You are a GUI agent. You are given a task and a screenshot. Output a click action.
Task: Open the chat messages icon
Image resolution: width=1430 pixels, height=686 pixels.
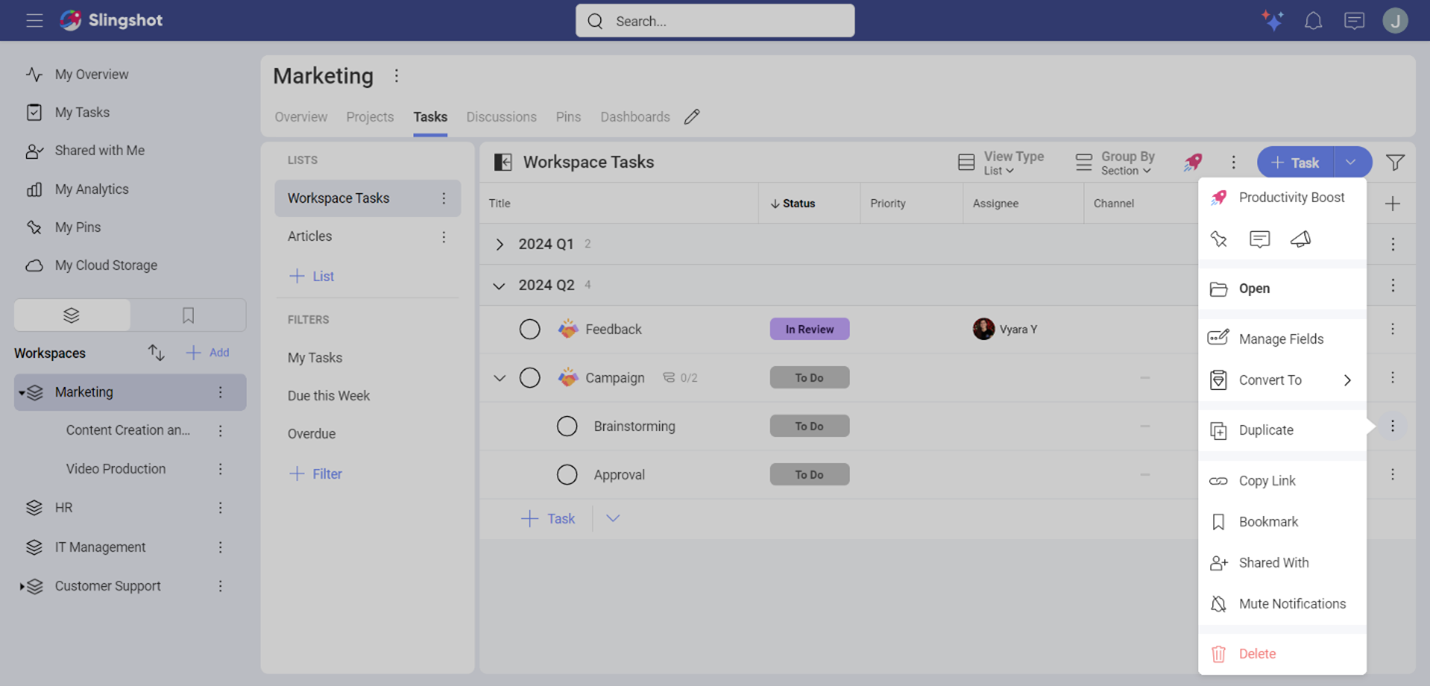(x=1354, y=20)
